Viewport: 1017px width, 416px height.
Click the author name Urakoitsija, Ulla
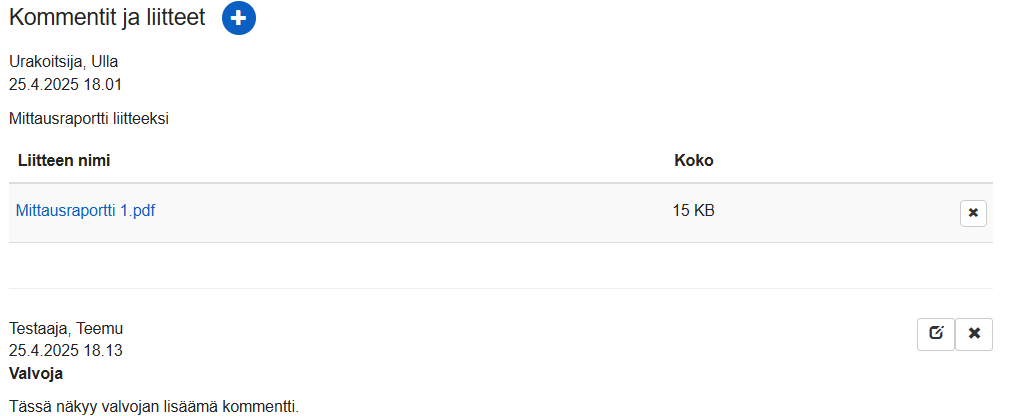(64, 62)
